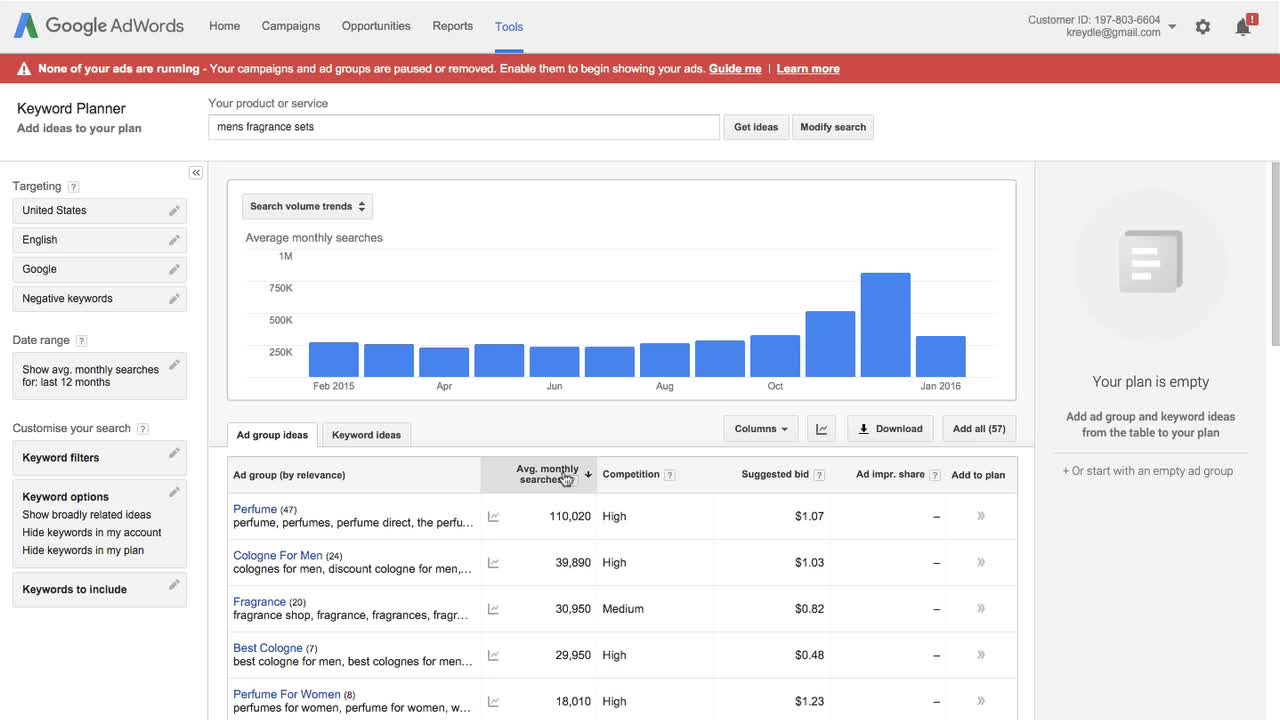Open Suggested bid help icon

(819, 475)
